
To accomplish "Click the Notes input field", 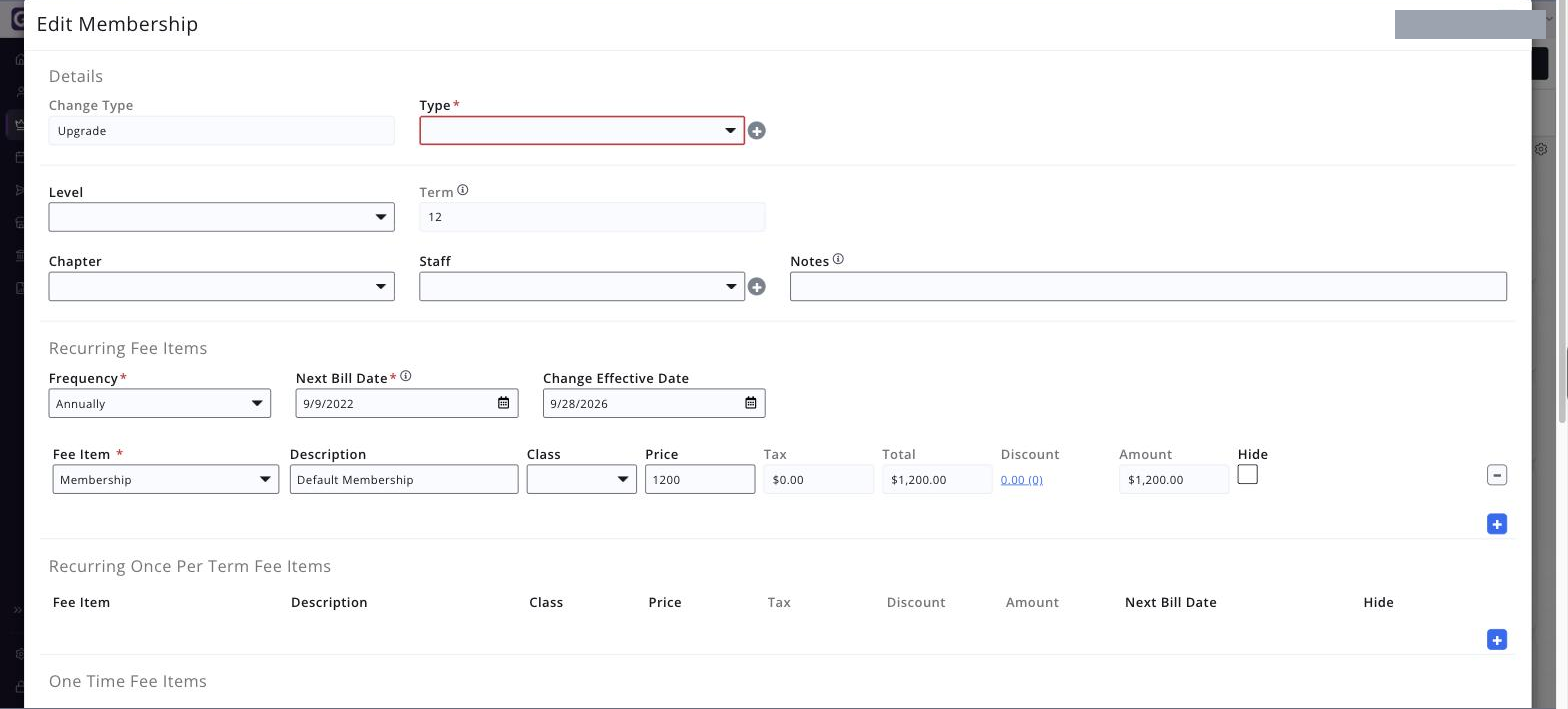I will (1148, 287).
